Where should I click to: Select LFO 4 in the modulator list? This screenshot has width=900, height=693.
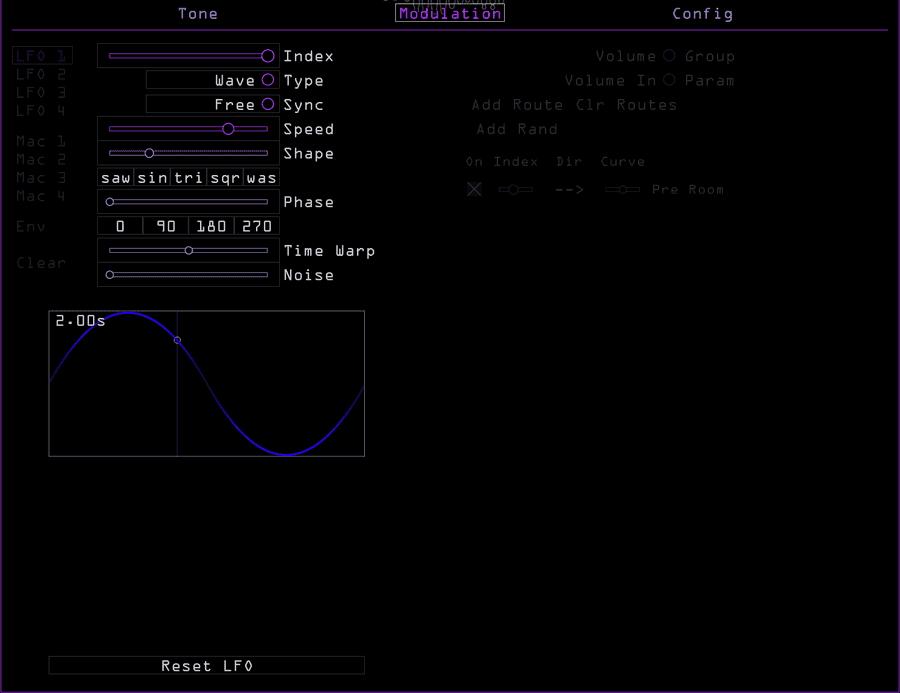point(41,110)
